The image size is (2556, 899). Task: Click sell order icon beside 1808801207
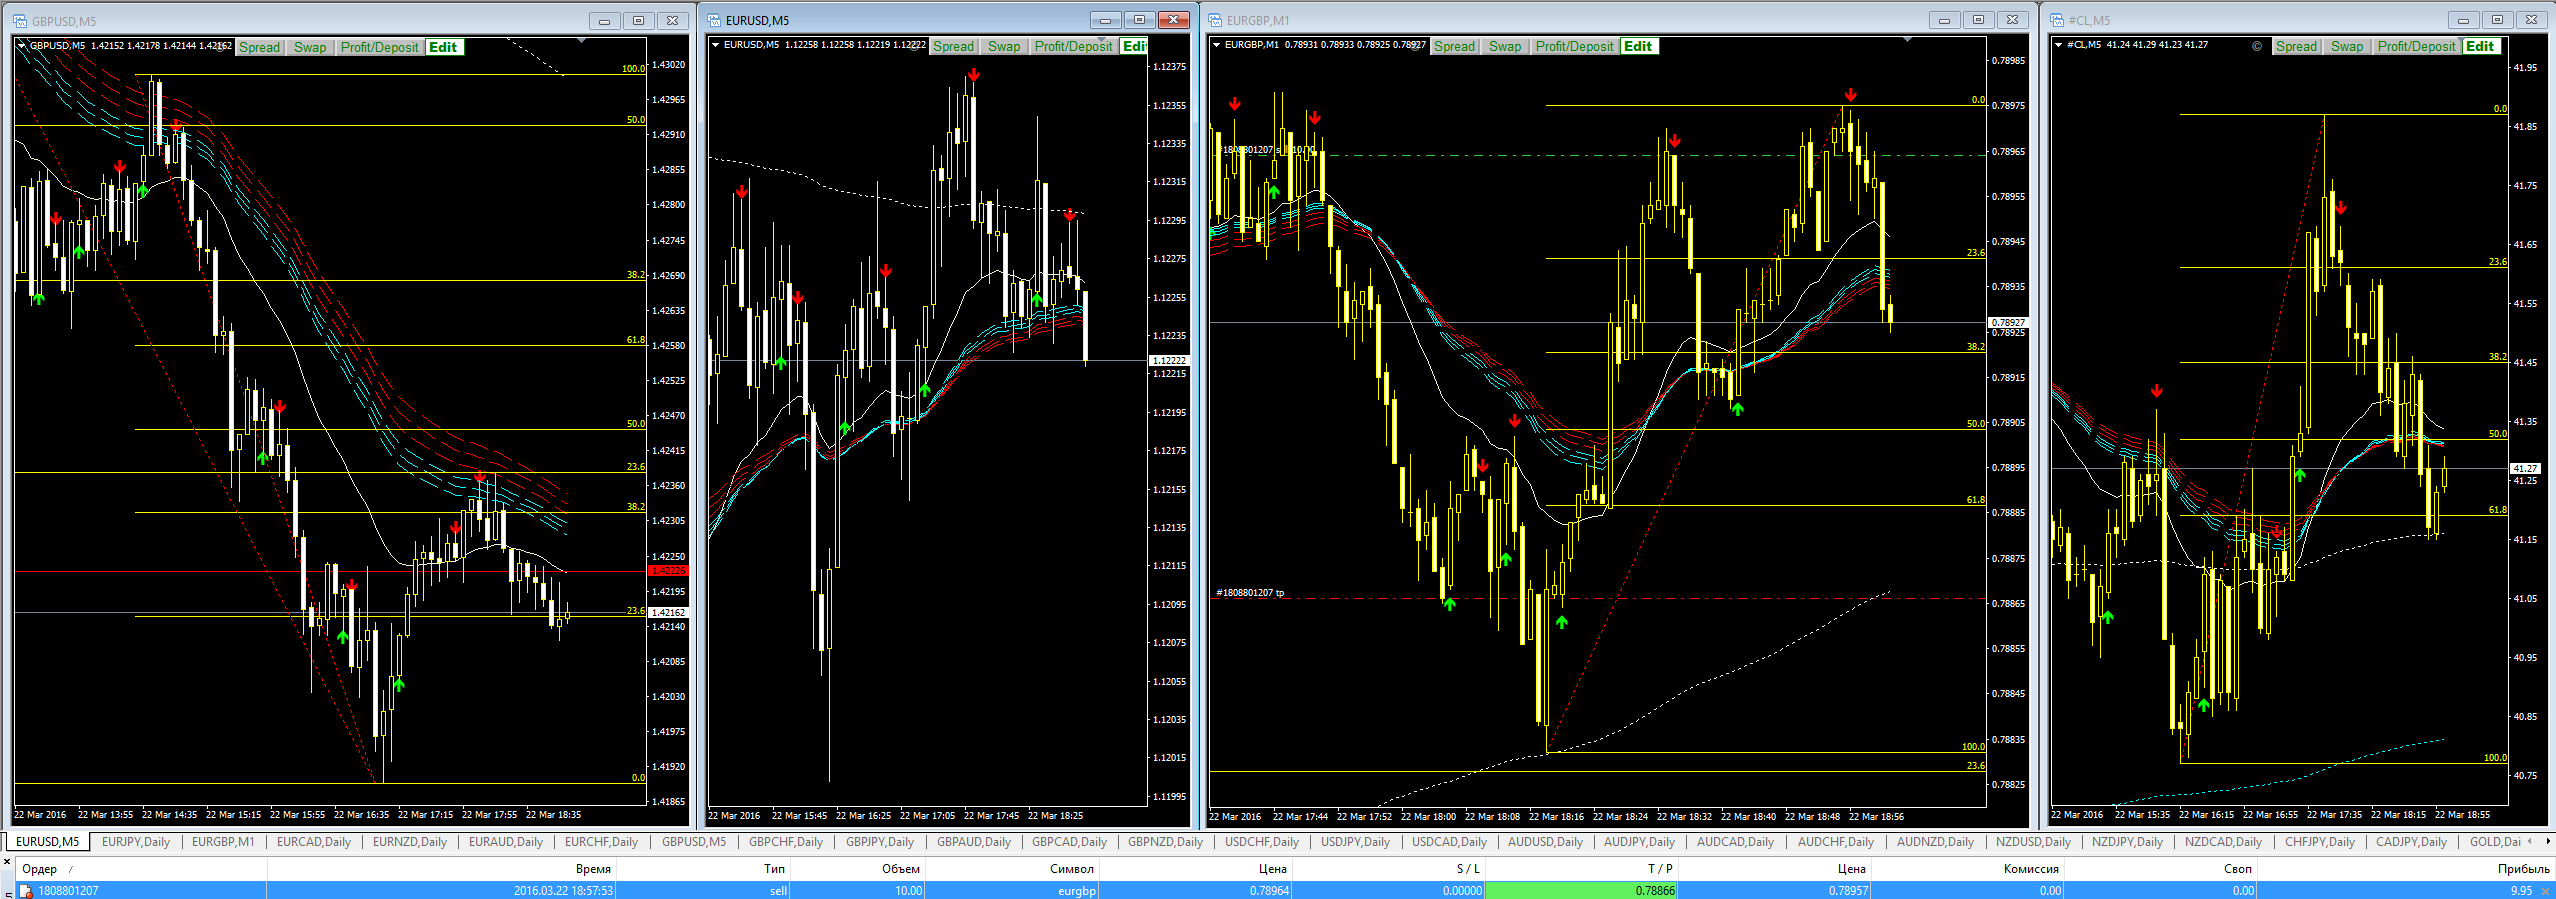(27, 890)
